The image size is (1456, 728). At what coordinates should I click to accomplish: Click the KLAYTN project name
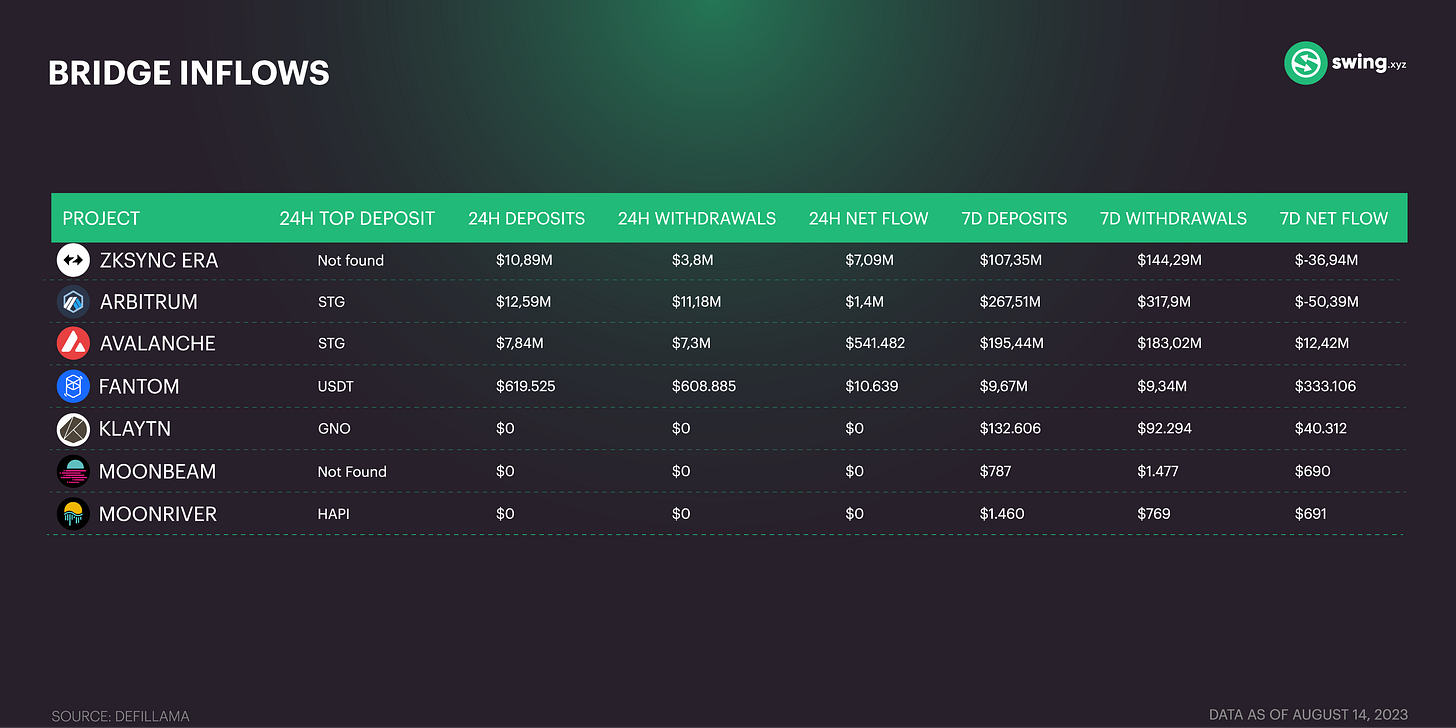[x=135, y=429]
